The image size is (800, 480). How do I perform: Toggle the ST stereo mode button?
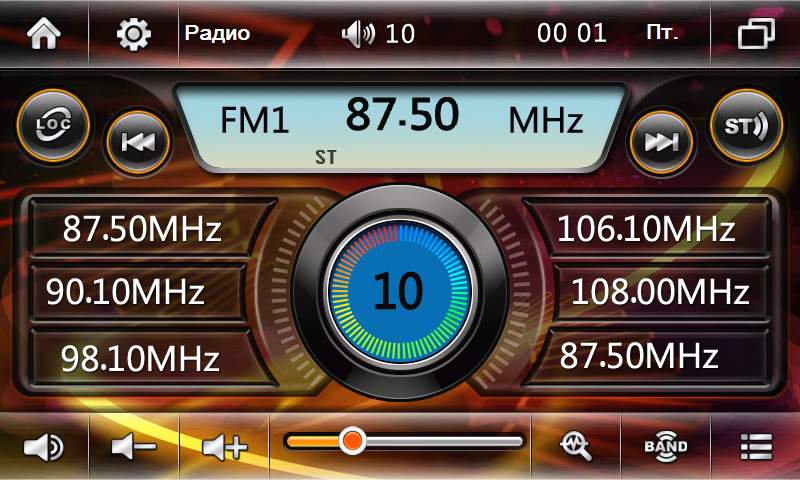(x=746, y=126)
